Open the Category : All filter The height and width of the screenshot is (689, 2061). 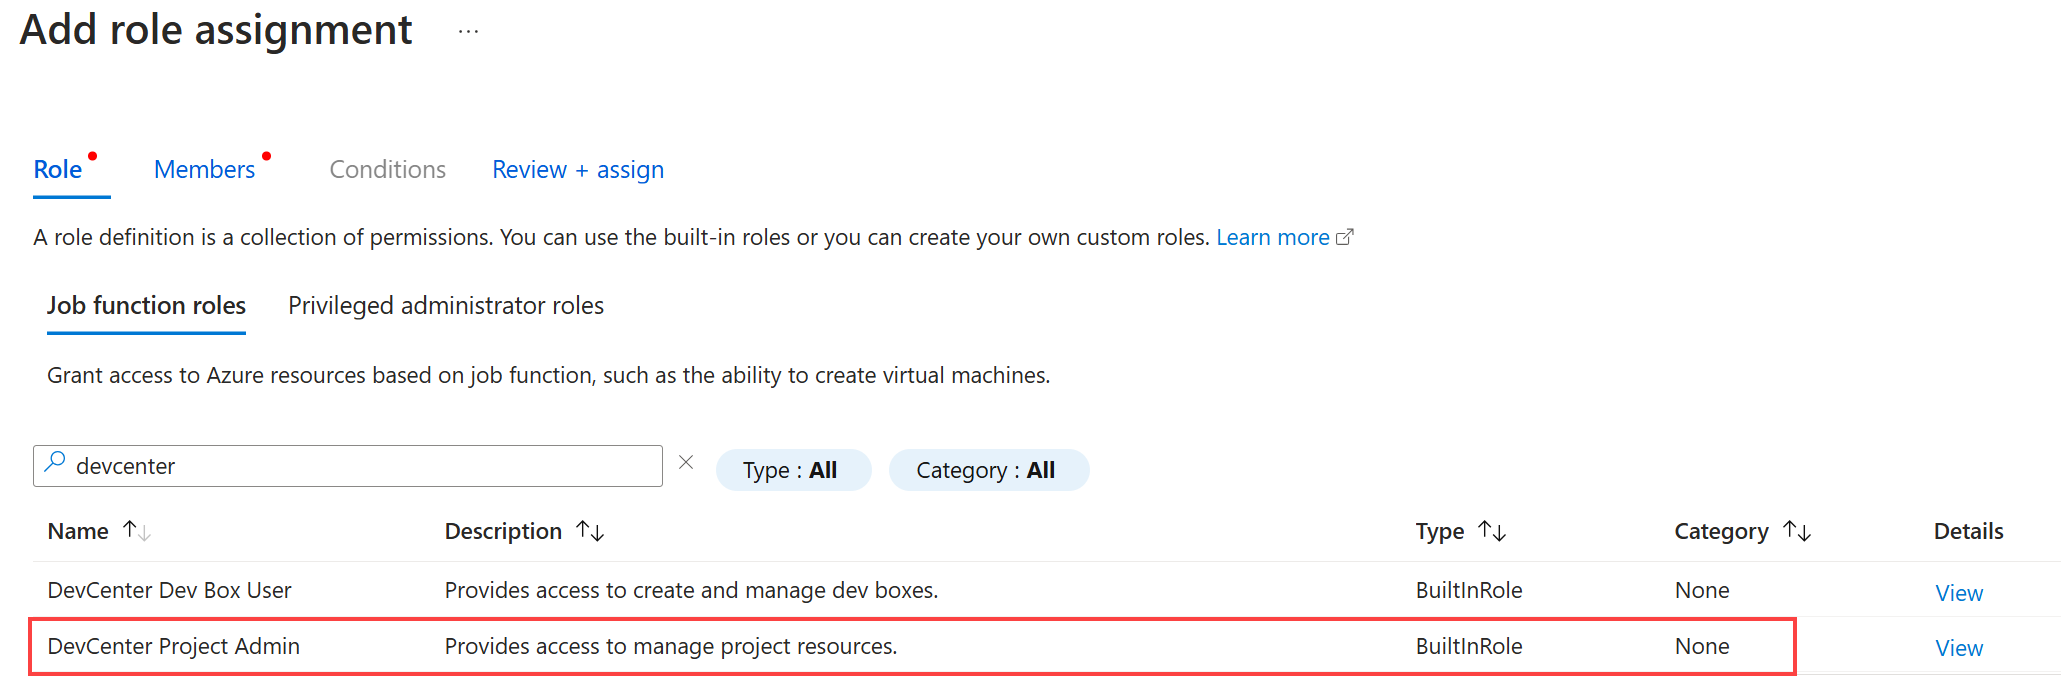click(988, 470)
